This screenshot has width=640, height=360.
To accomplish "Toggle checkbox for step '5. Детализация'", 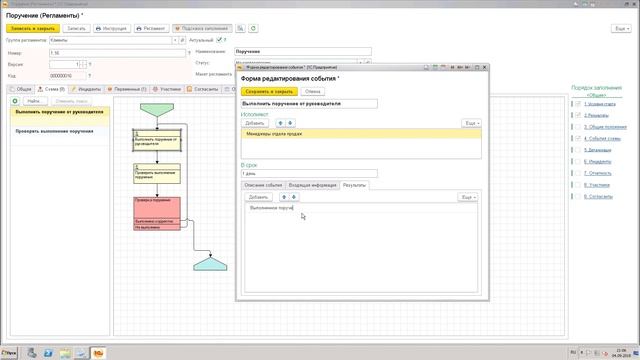I will coord(578,150).
